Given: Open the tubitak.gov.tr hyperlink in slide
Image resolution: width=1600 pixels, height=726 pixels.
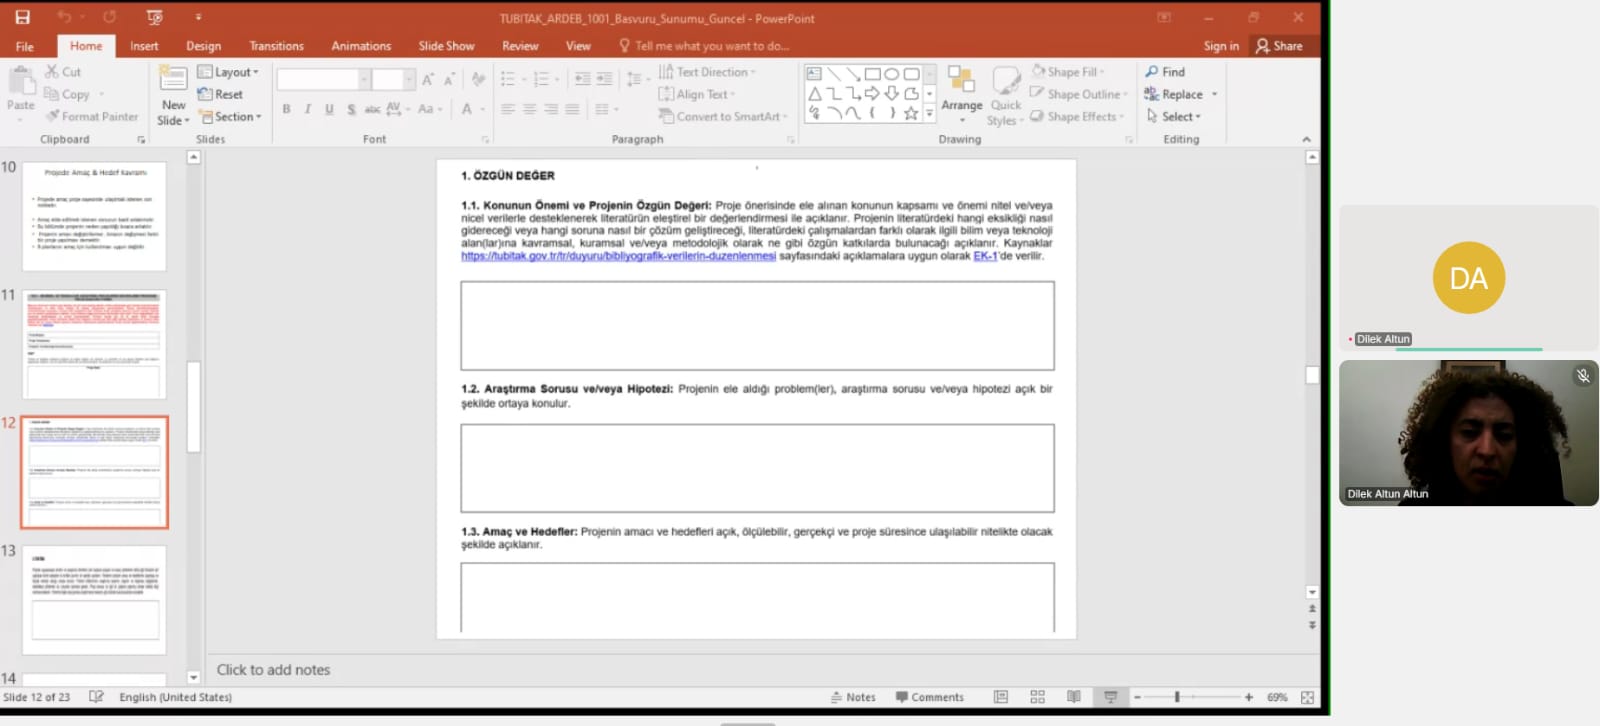Looking at the screenshot, I should 618,256.
